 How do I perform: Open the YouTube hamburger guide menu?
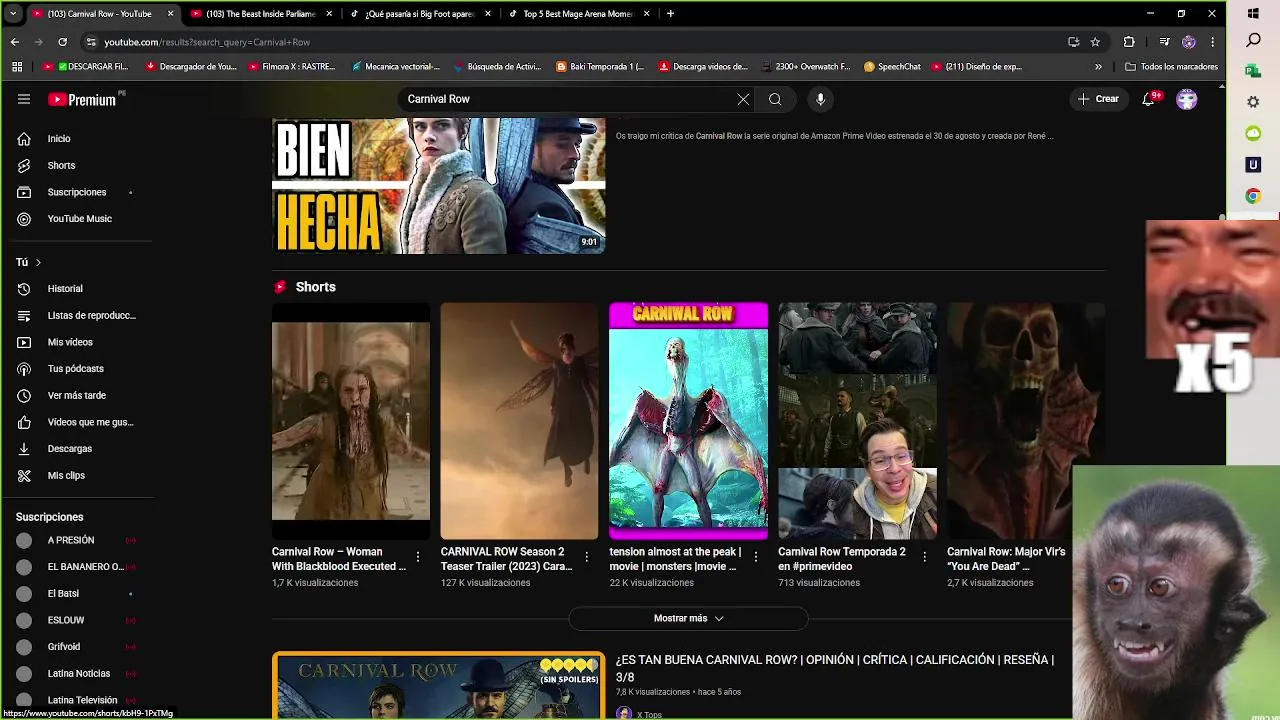pyautogui.click(x=24, y=99)
